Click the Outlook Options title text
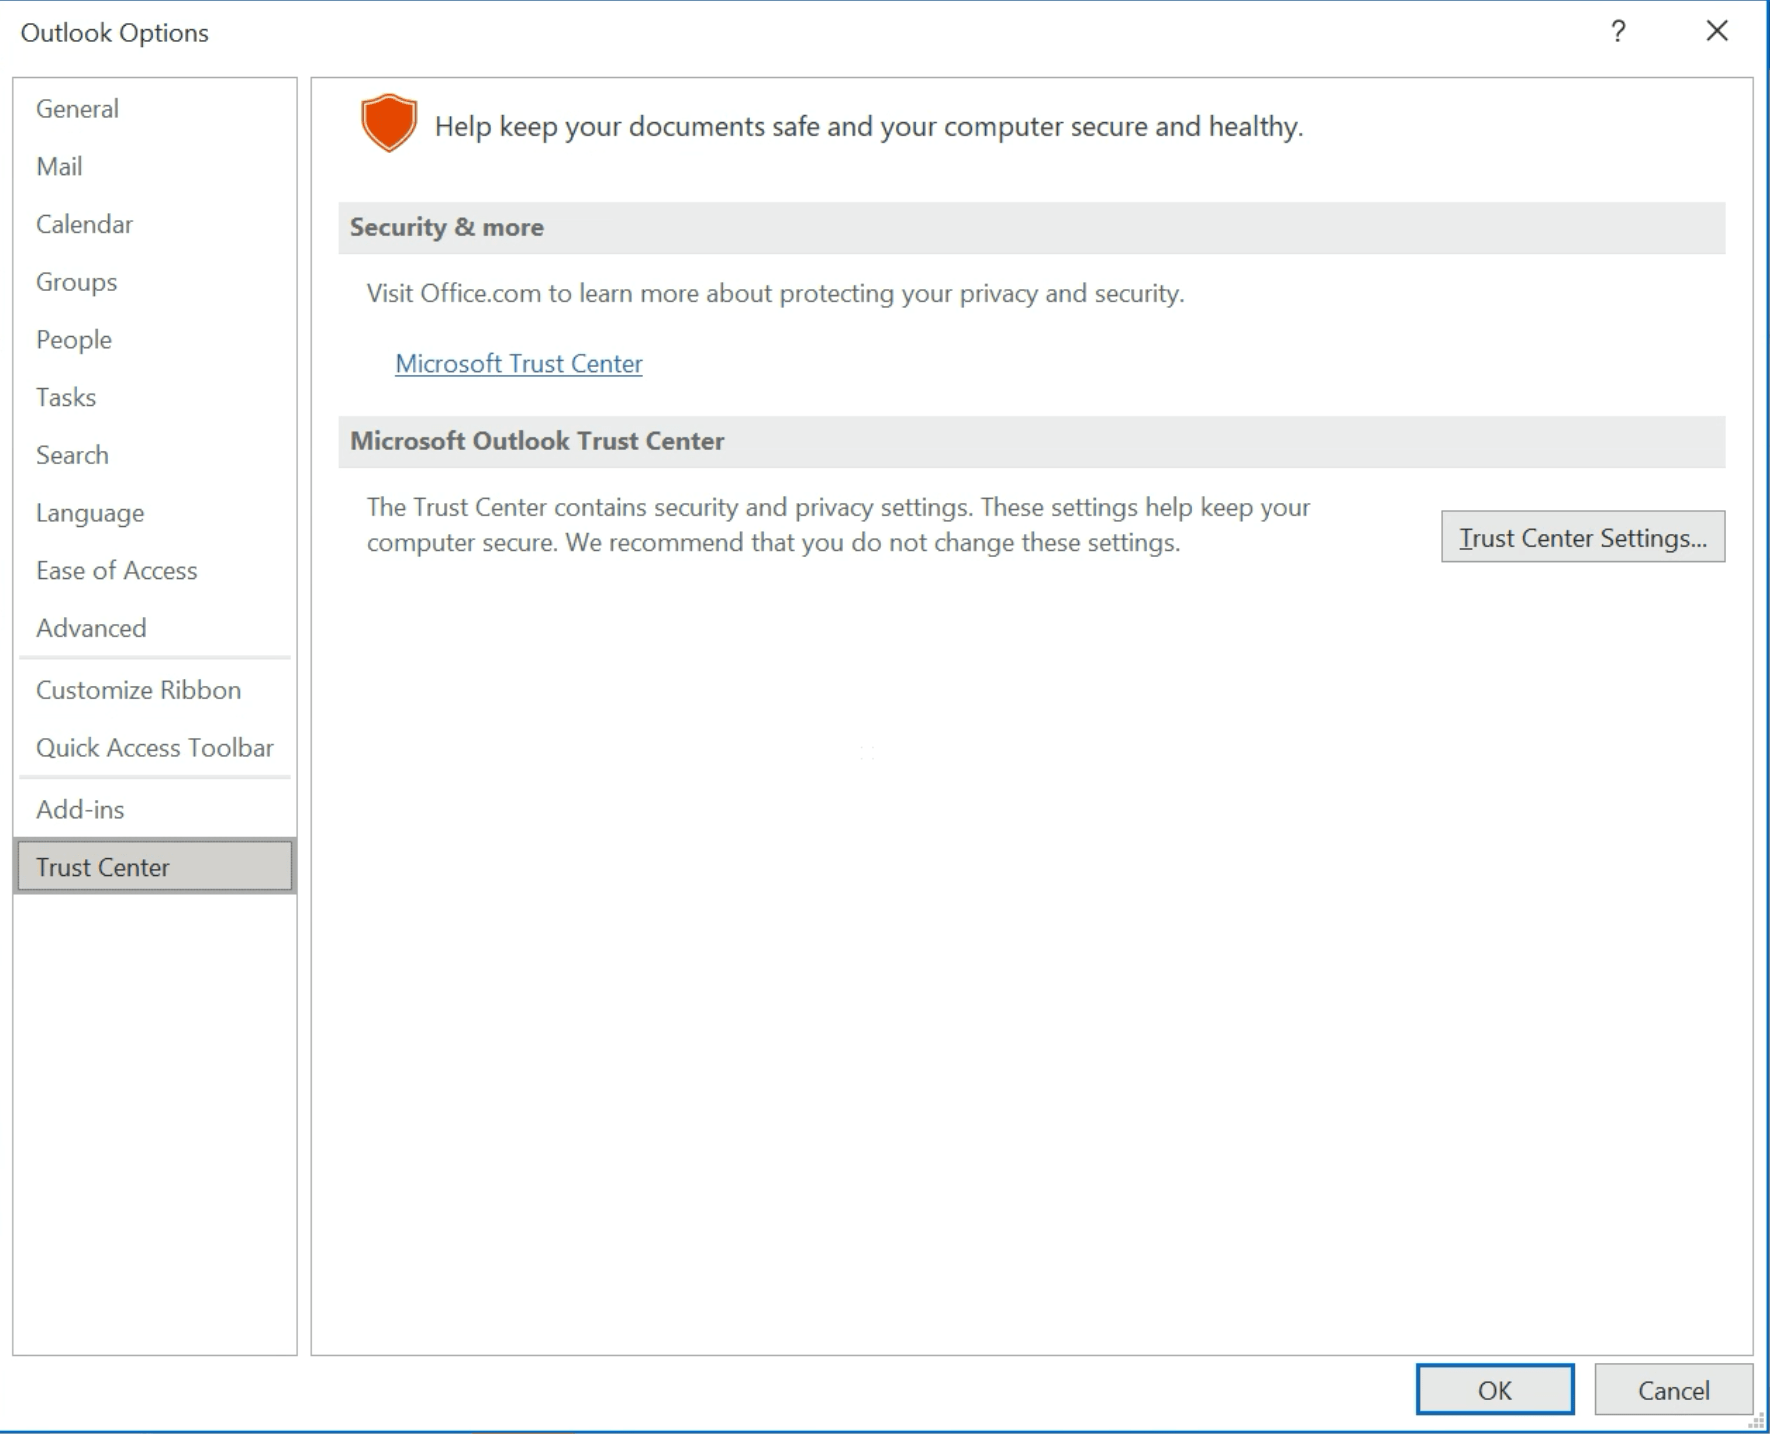The height and width of the screenshot is (1434, 1770). (x=115, y=33)
